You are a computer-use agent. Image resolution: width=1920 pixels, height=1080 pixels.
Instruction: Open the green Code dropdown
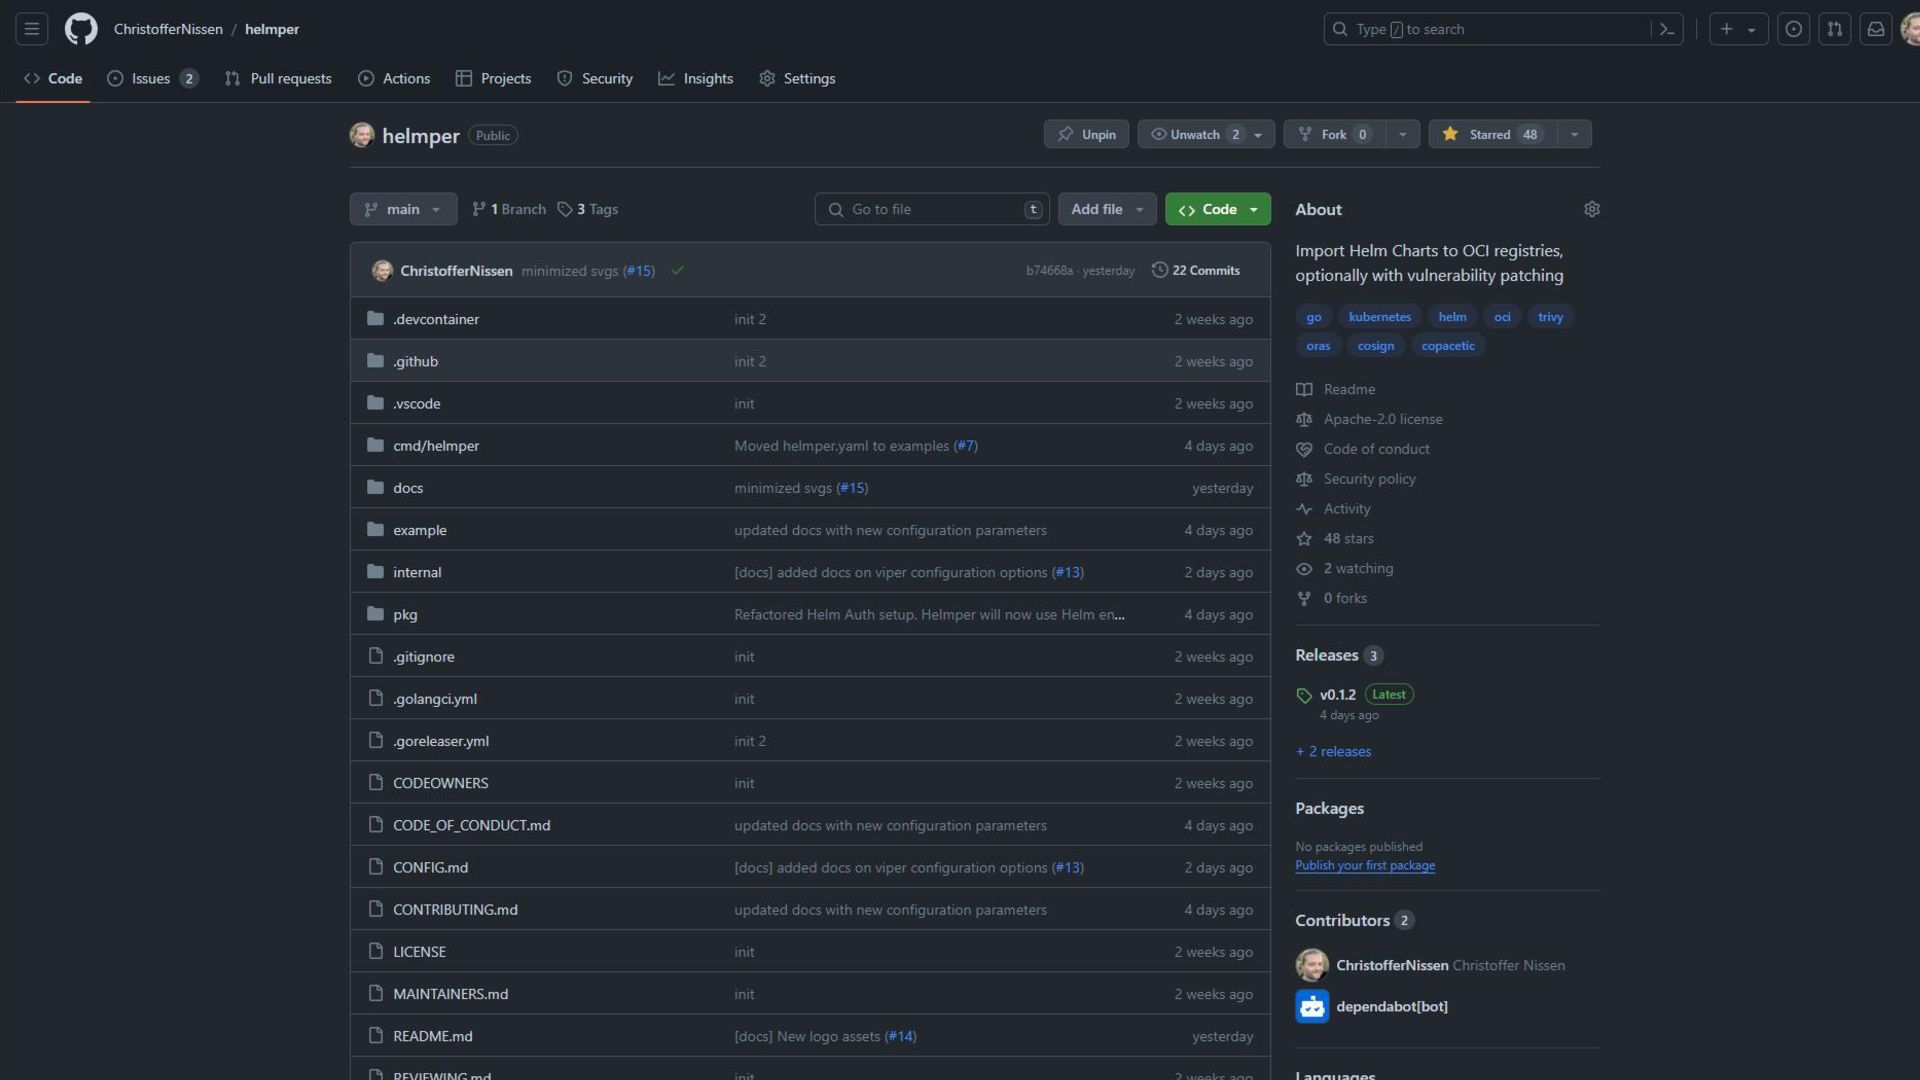(1217, 209)
